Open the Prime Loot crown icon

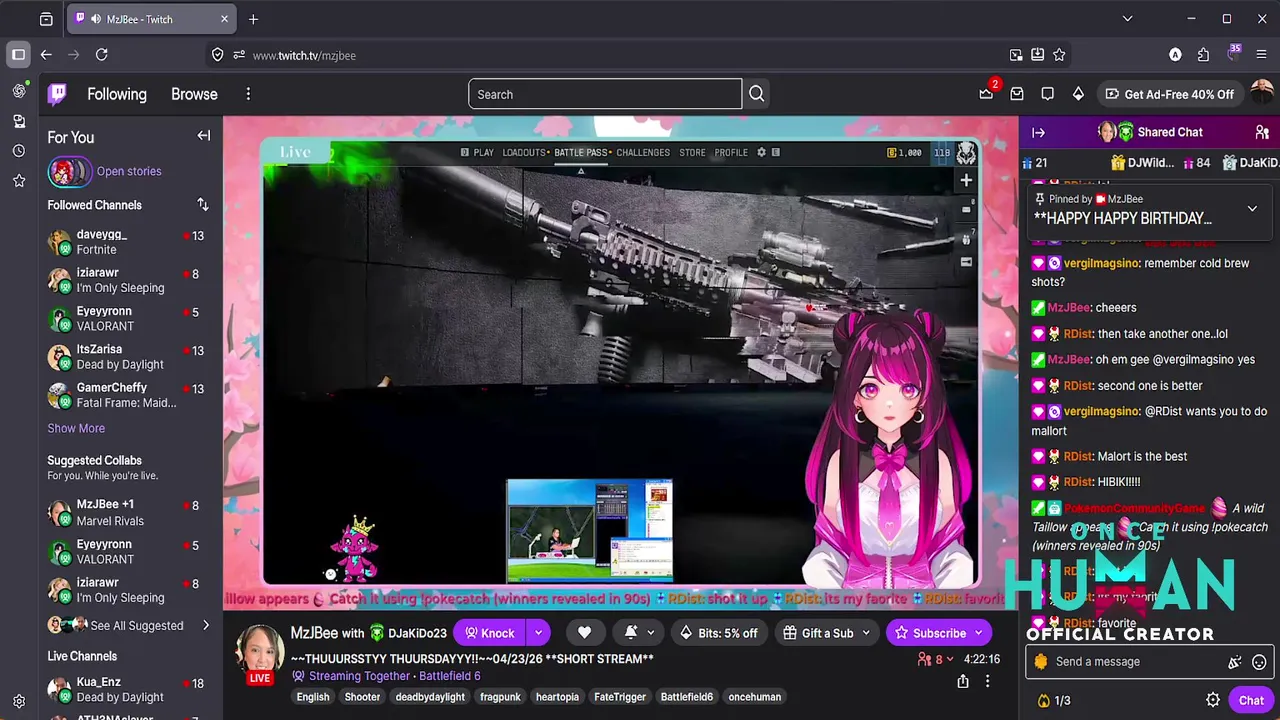(986, 94)
